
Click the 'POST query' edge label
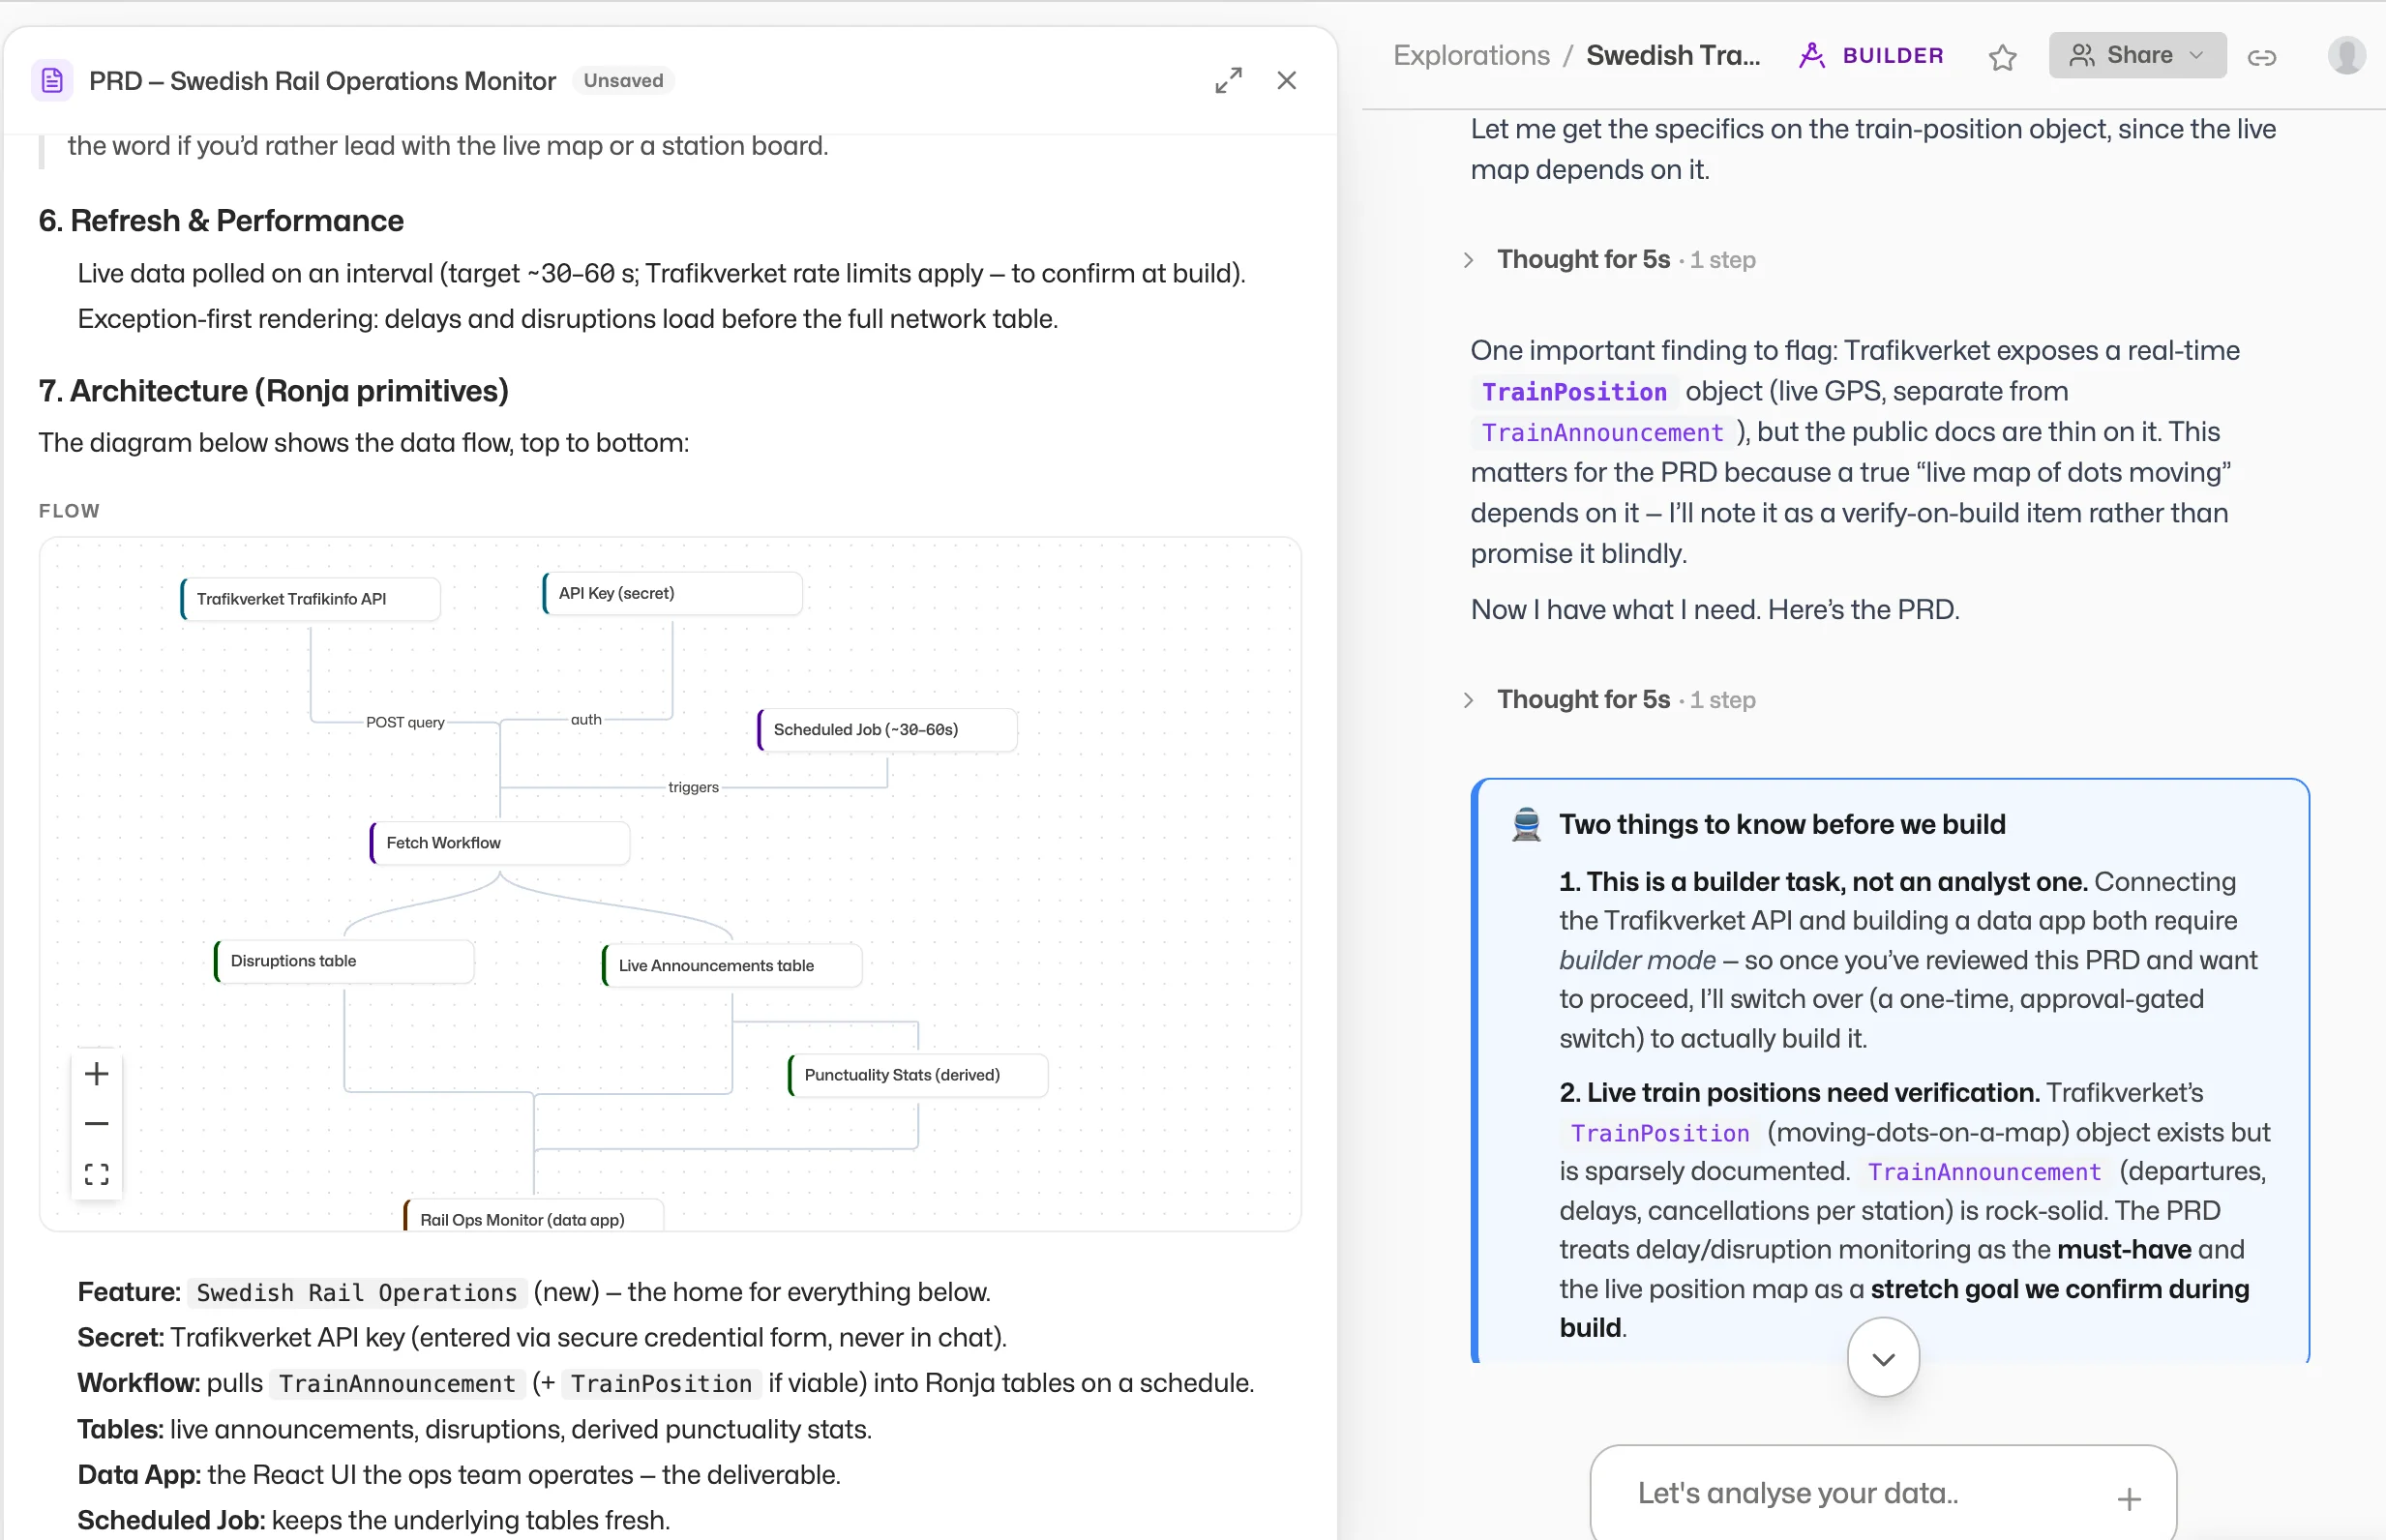[405, 722]
